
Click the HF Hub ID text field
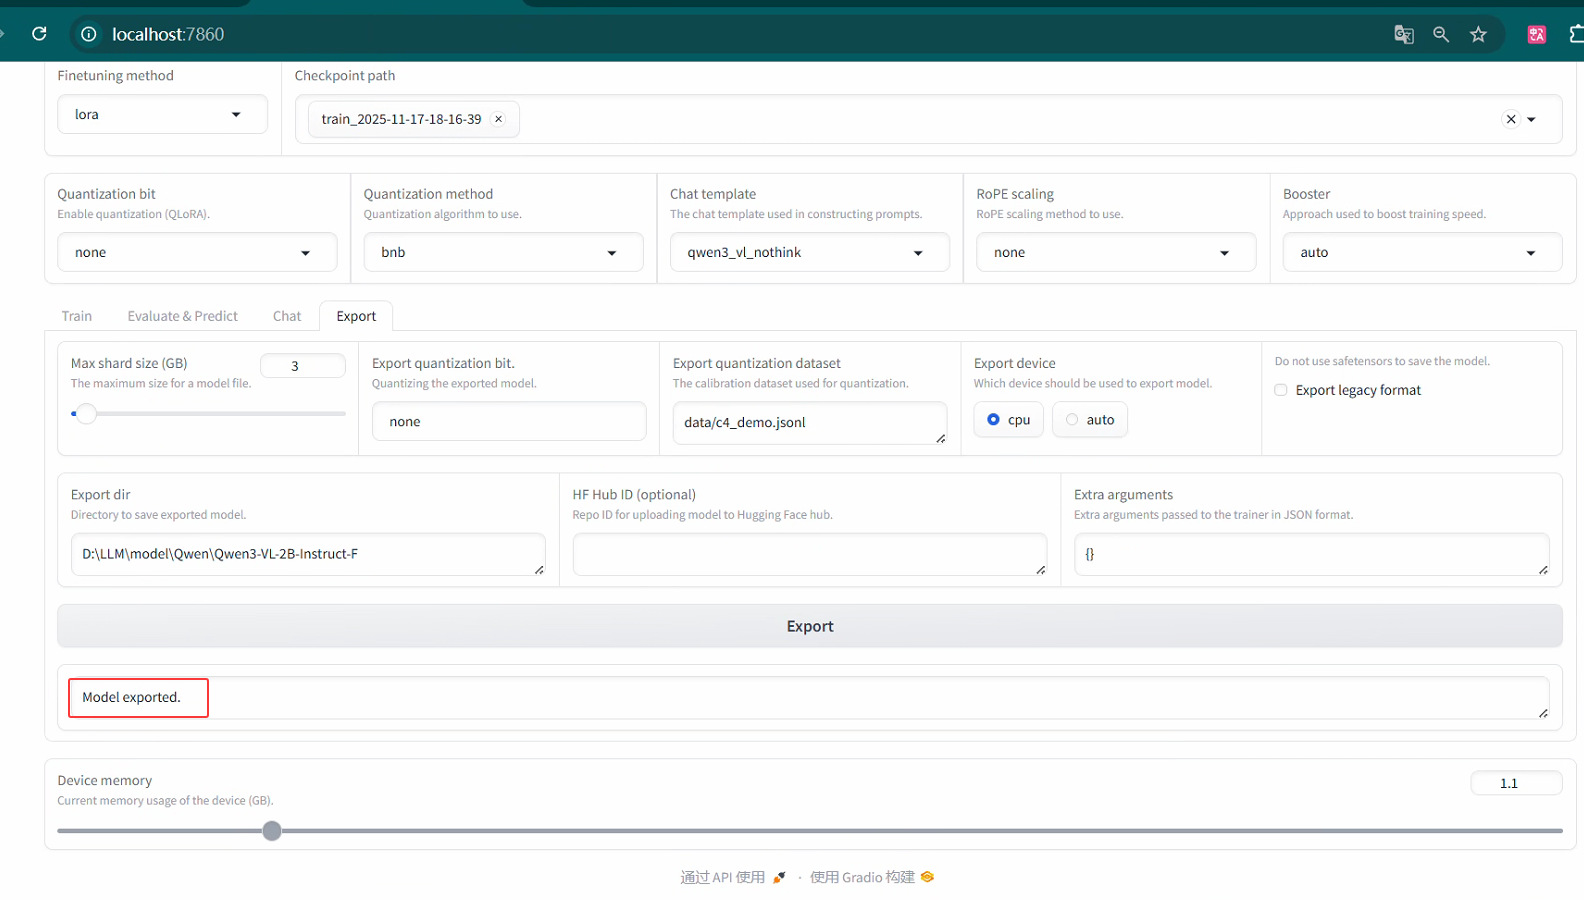pyautogui.click(x=809, y=554)
